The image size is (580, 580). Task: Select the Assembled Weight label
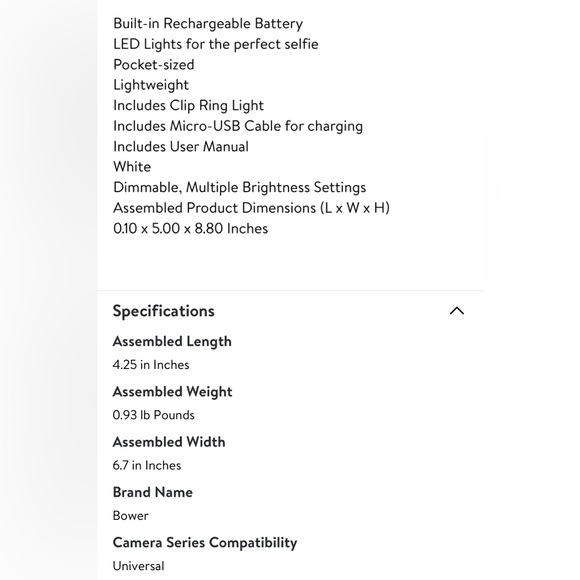pyautogui.click(x=172, y=392)
